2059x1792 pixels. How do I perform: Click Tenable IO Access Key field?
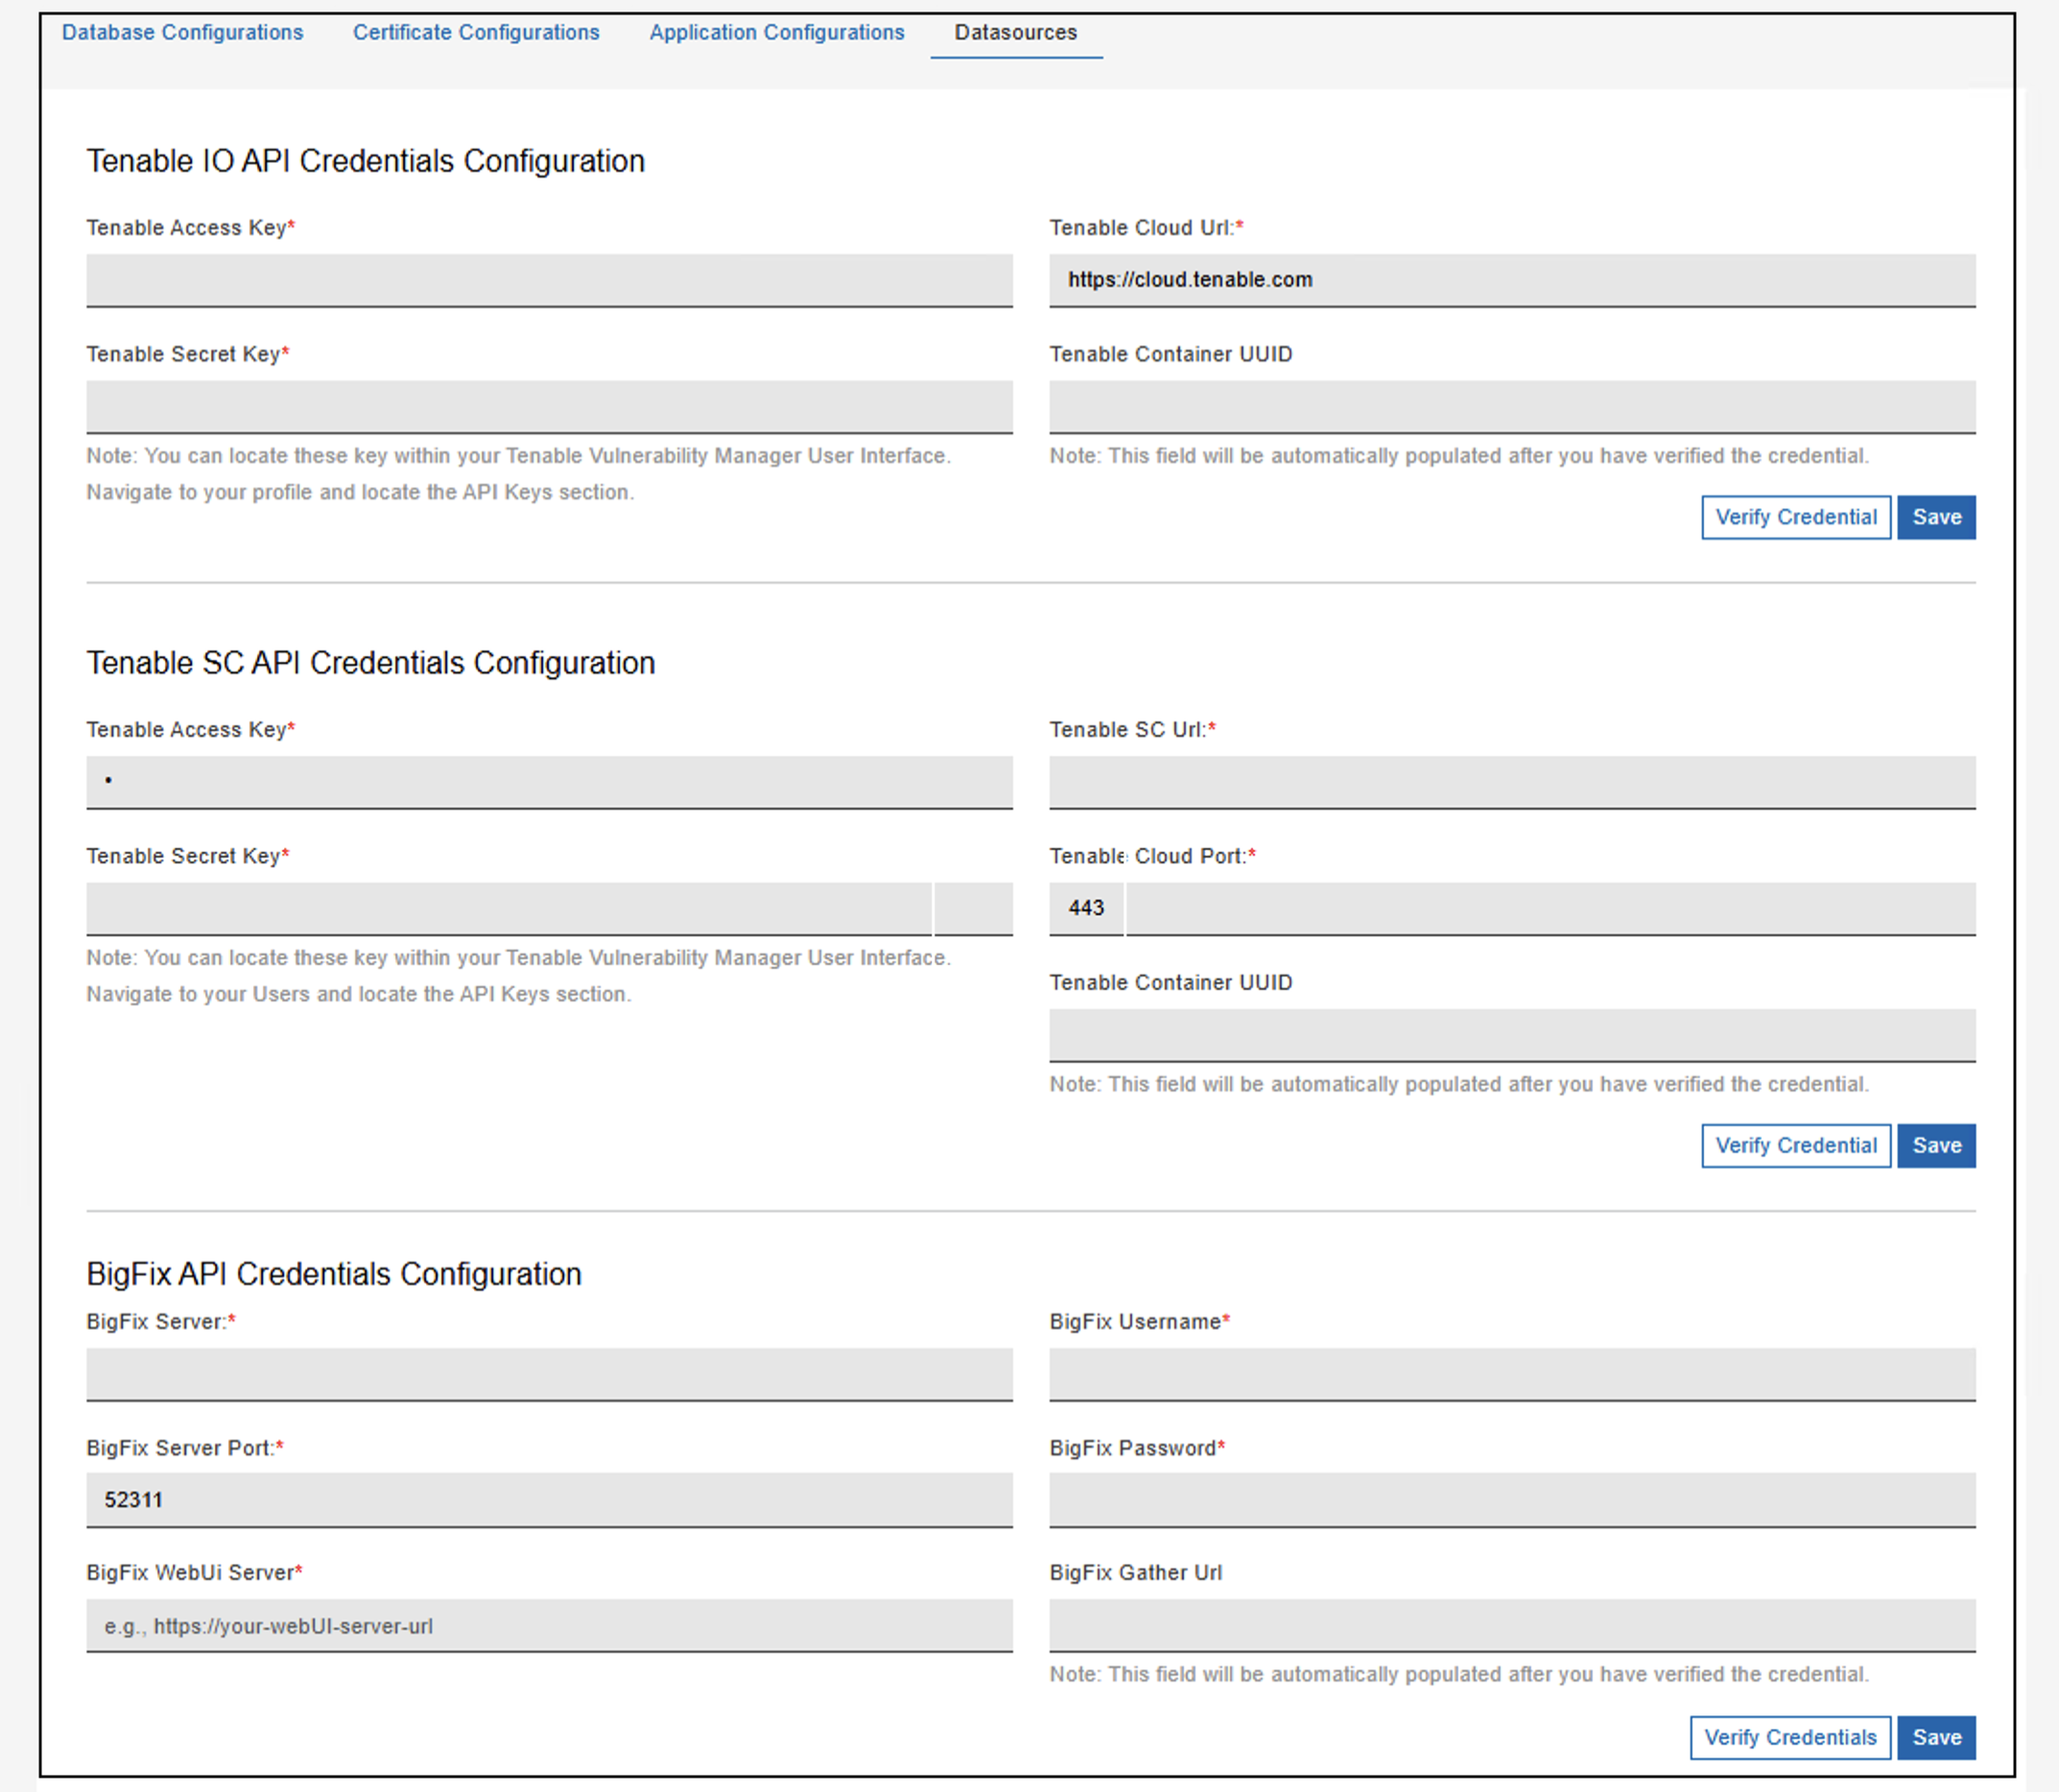pyautogui.click(x=549, y=280)
